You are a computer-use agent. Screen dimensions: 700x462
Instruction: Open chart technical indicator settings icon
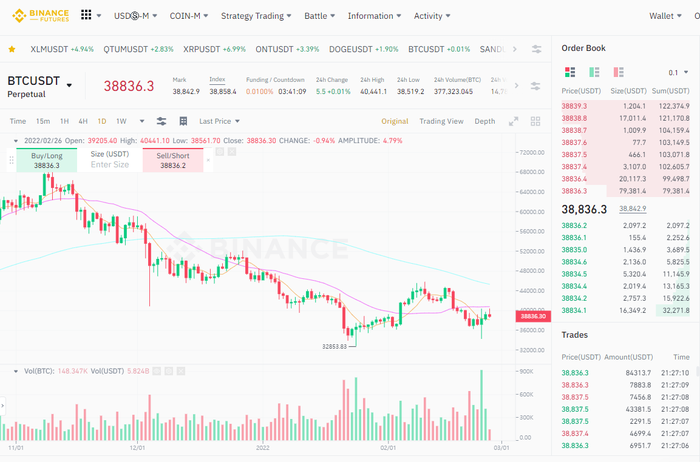coord(162,121)
